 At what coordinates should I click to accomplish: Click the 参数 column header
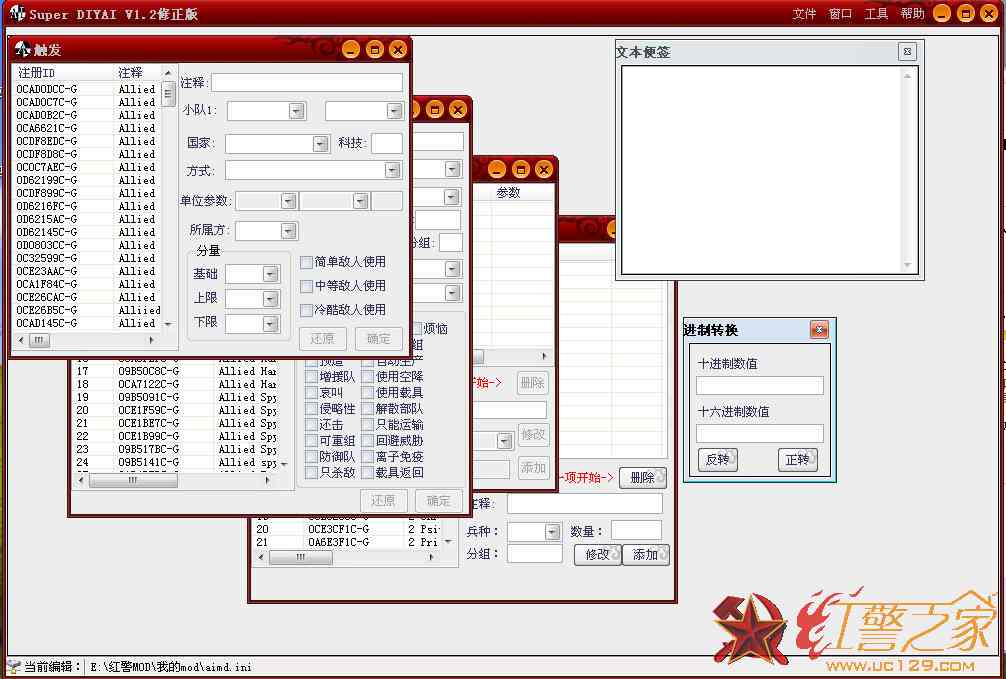[522, 193]
